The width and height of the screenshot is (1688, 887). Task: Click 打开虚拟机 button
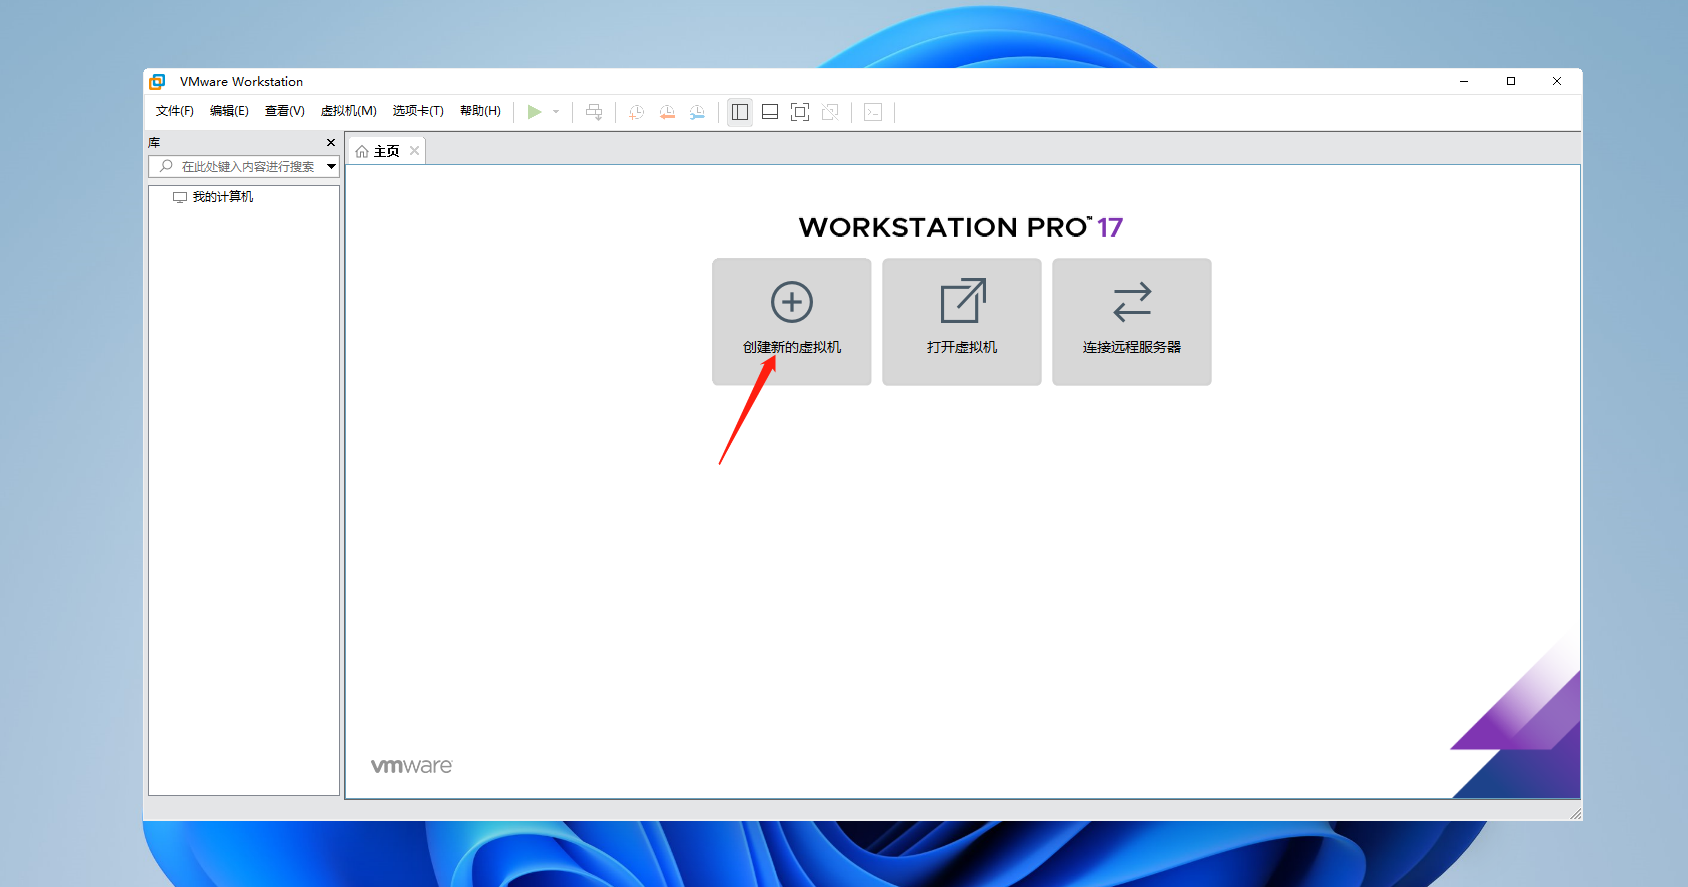(962, 322)
